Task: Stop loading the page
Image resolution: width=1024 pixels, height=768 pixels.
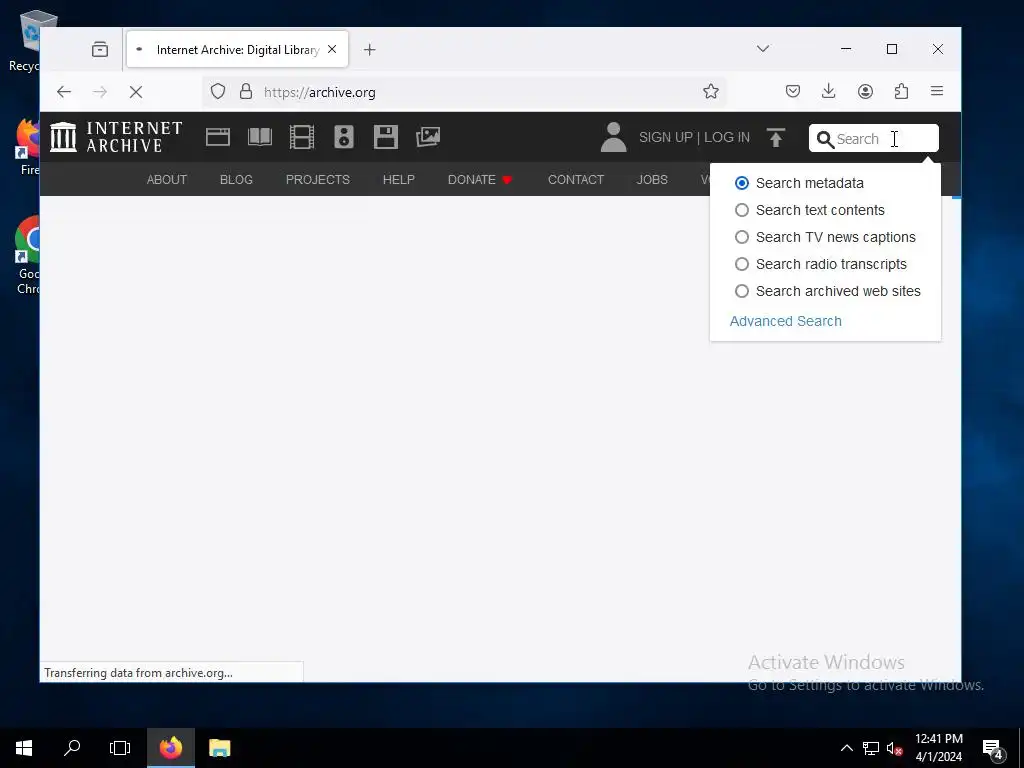Action: click(x=136, y=92)
